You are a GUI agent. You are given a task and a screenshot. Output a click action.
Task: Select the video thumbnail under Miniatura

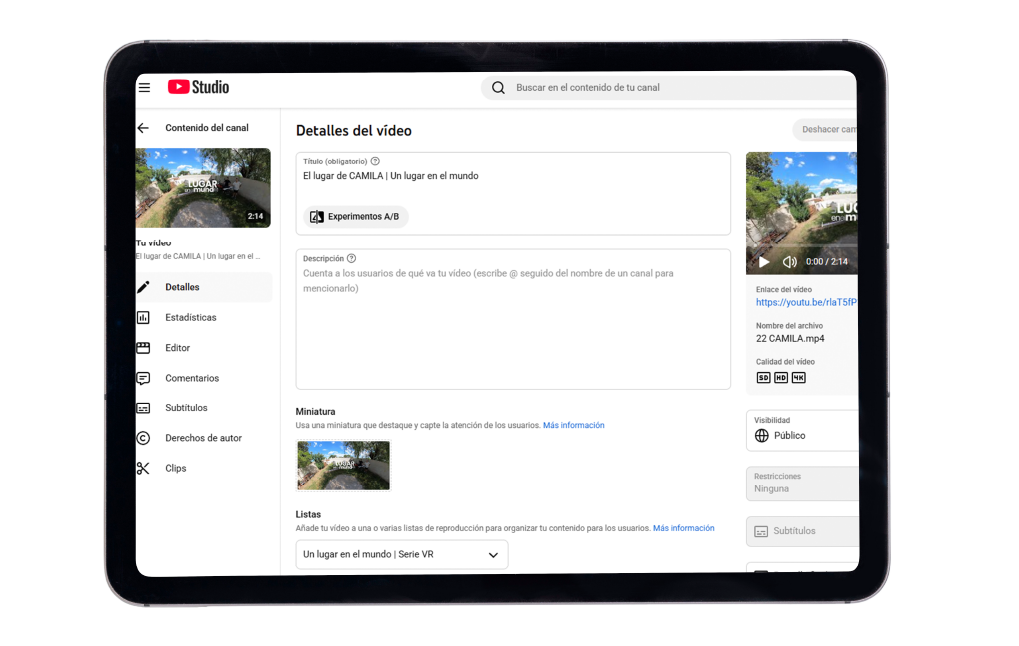343,465
